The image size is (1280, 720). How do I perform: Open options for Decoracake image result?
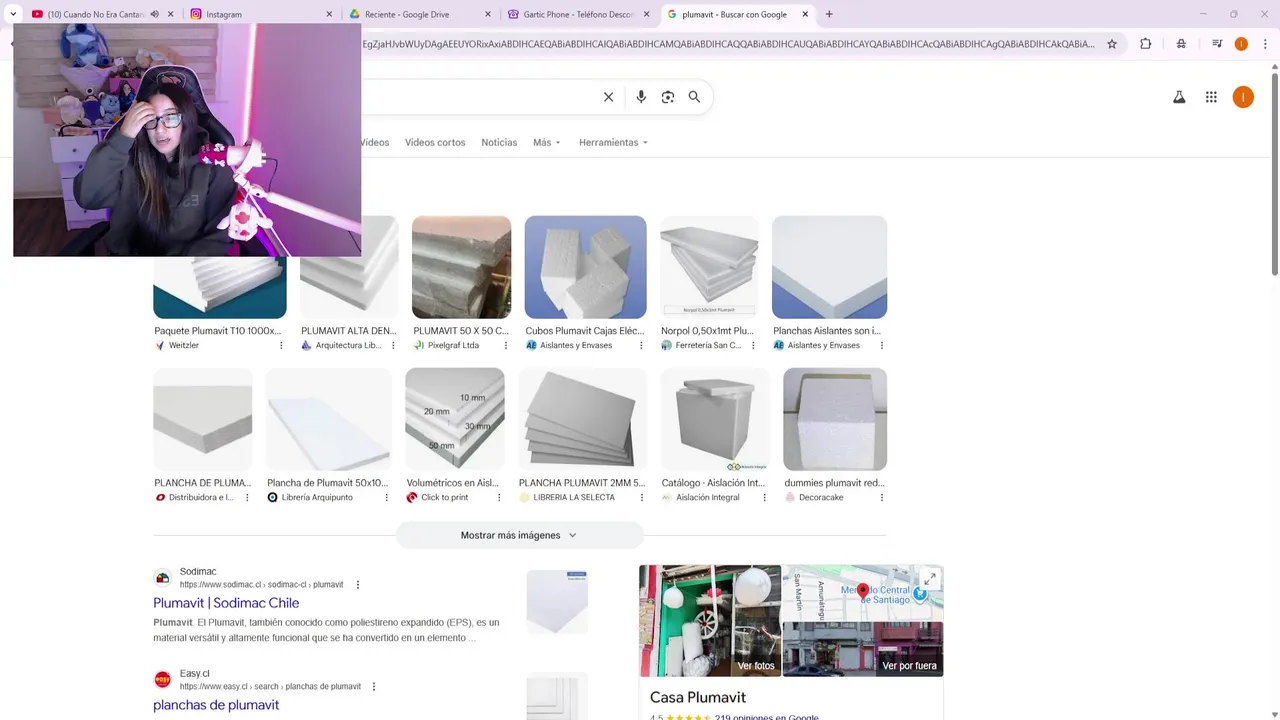882,497
